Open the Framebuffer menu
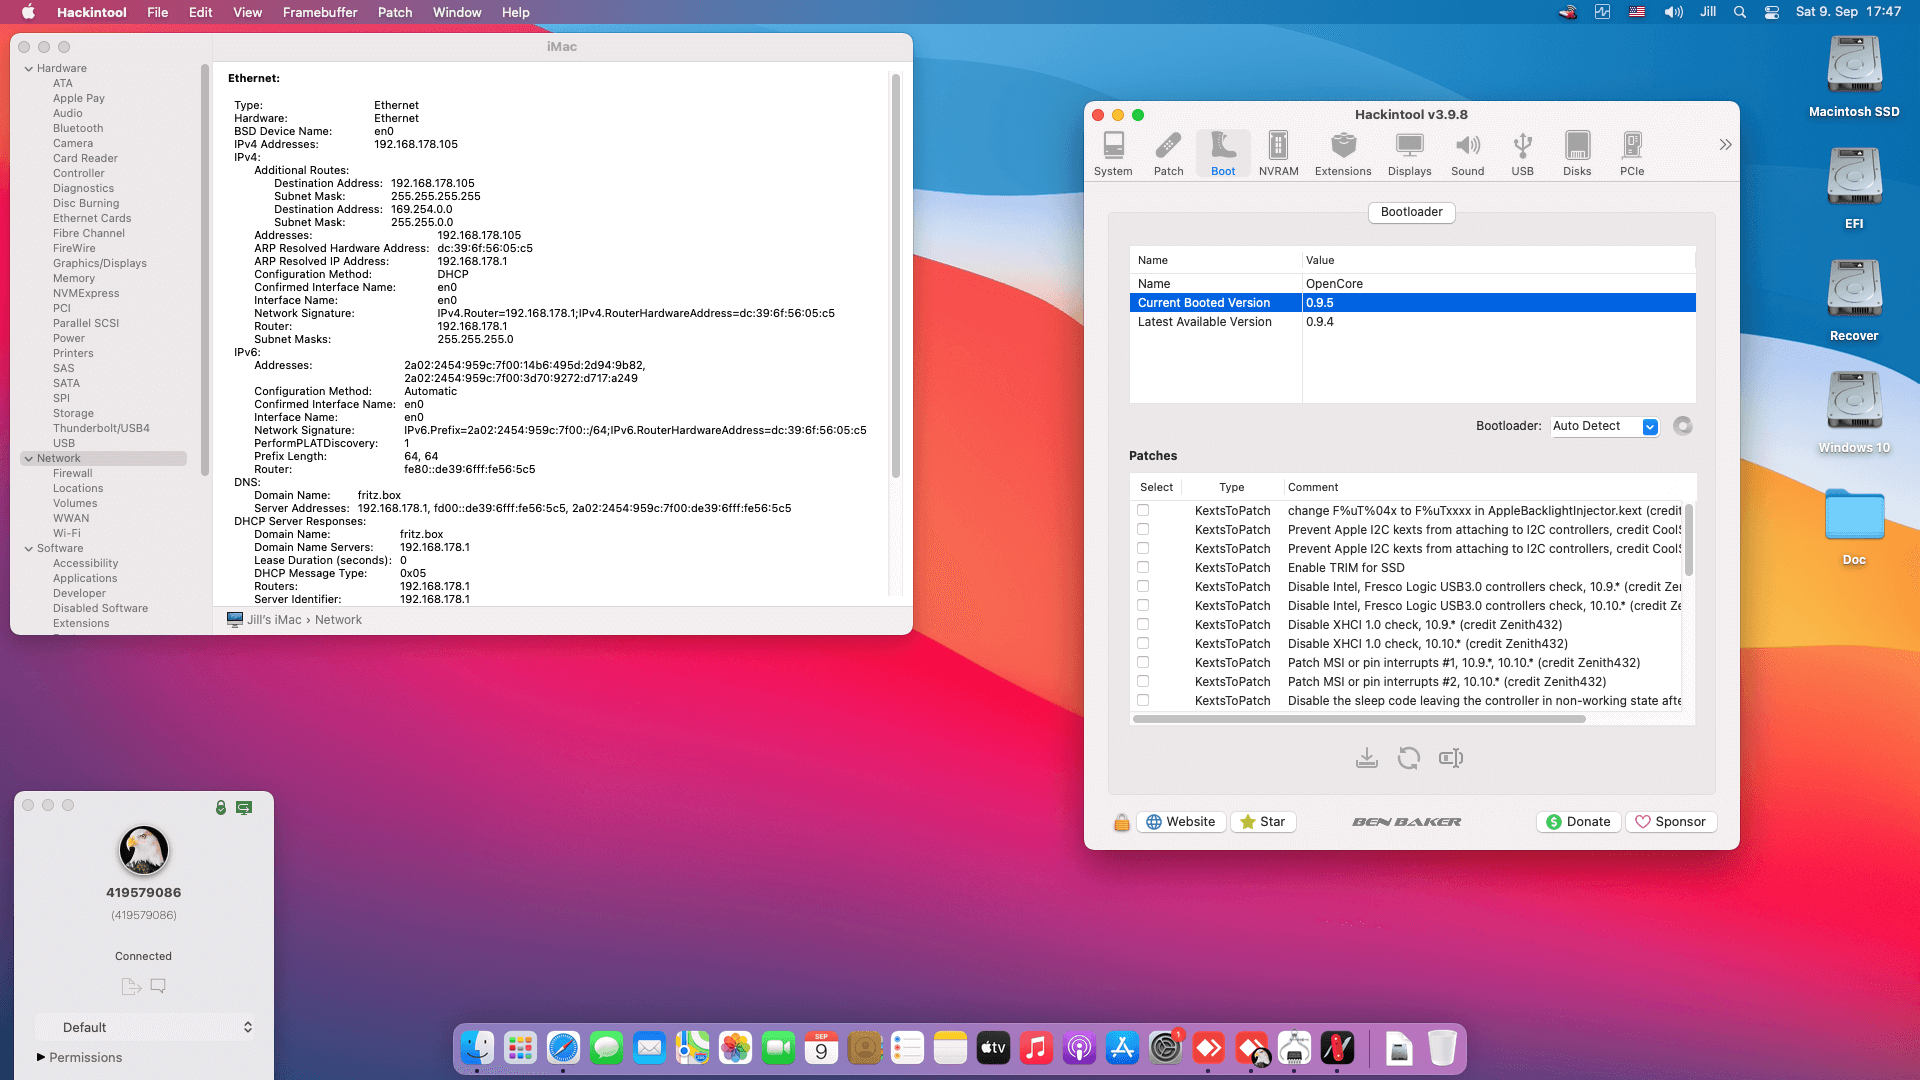The height and width of the screenshot is (1080, 1920). click(x=320, y=12)
